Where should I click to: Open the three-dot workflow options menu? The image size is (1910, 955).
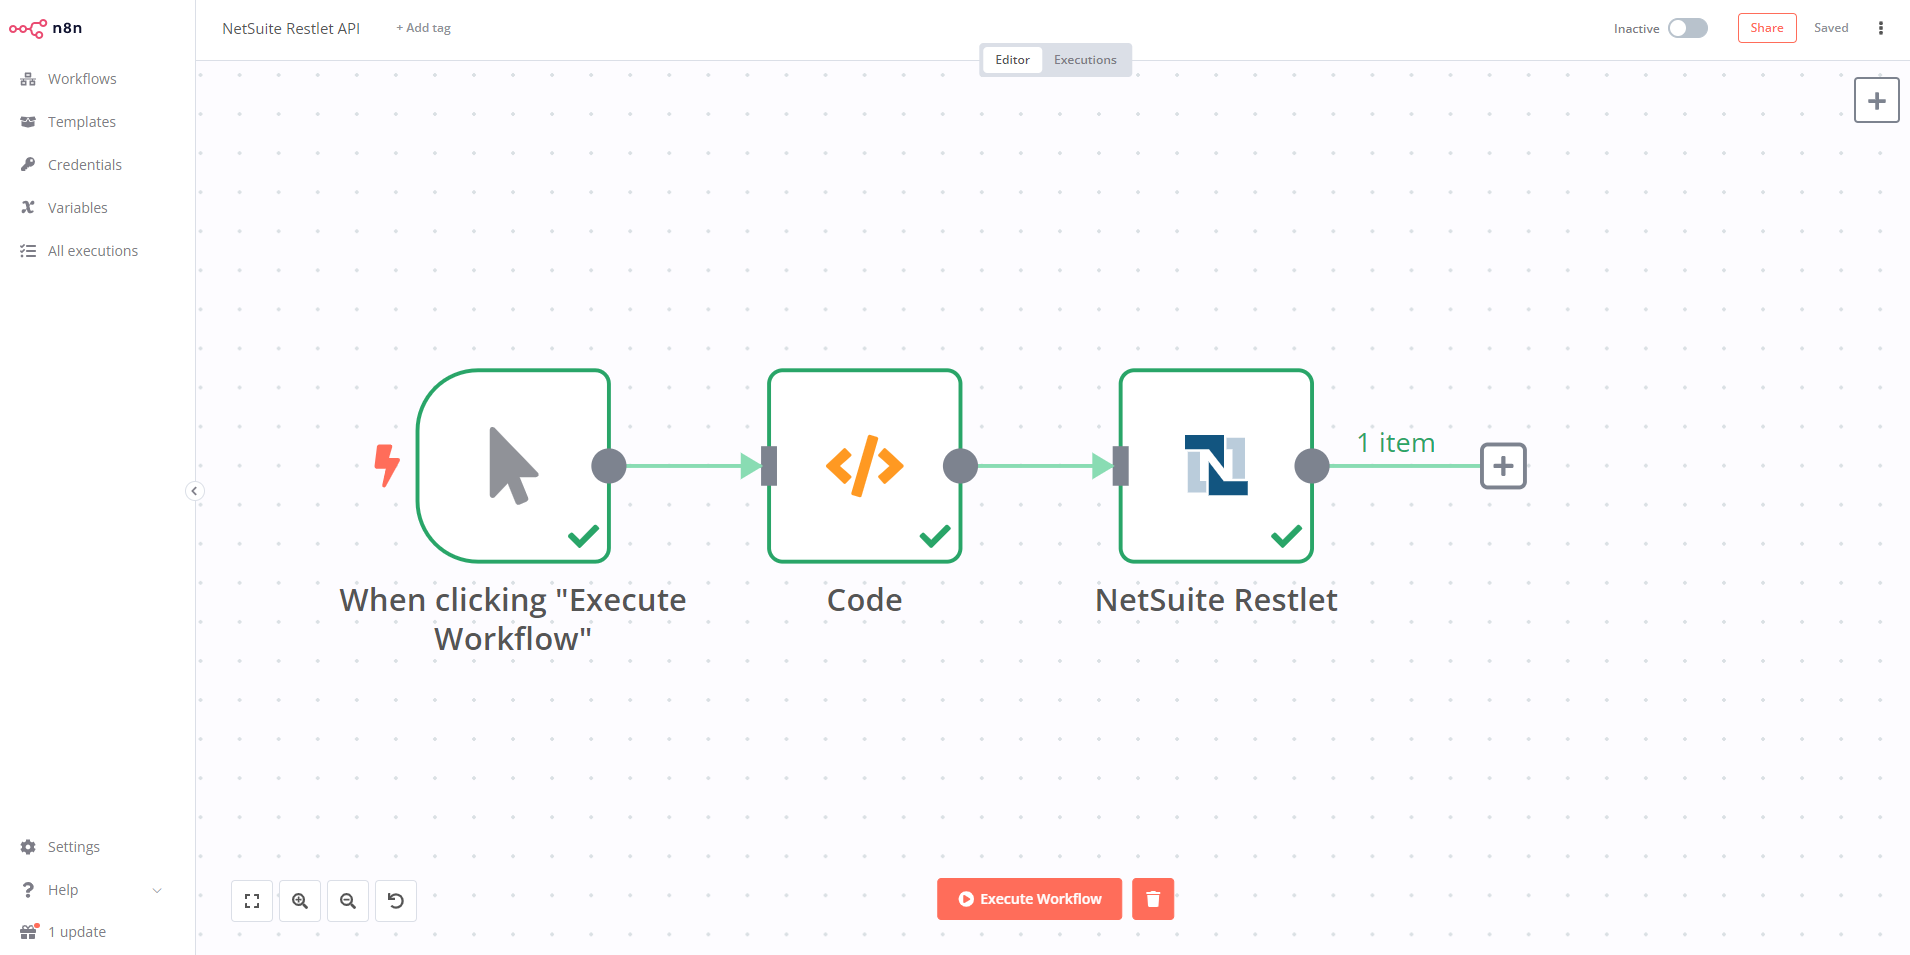(1881, 28)
